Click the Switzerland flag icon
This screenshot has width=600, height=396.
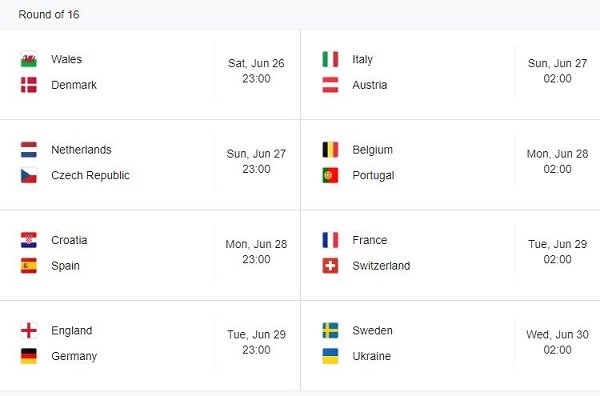(x=330, y=266)
